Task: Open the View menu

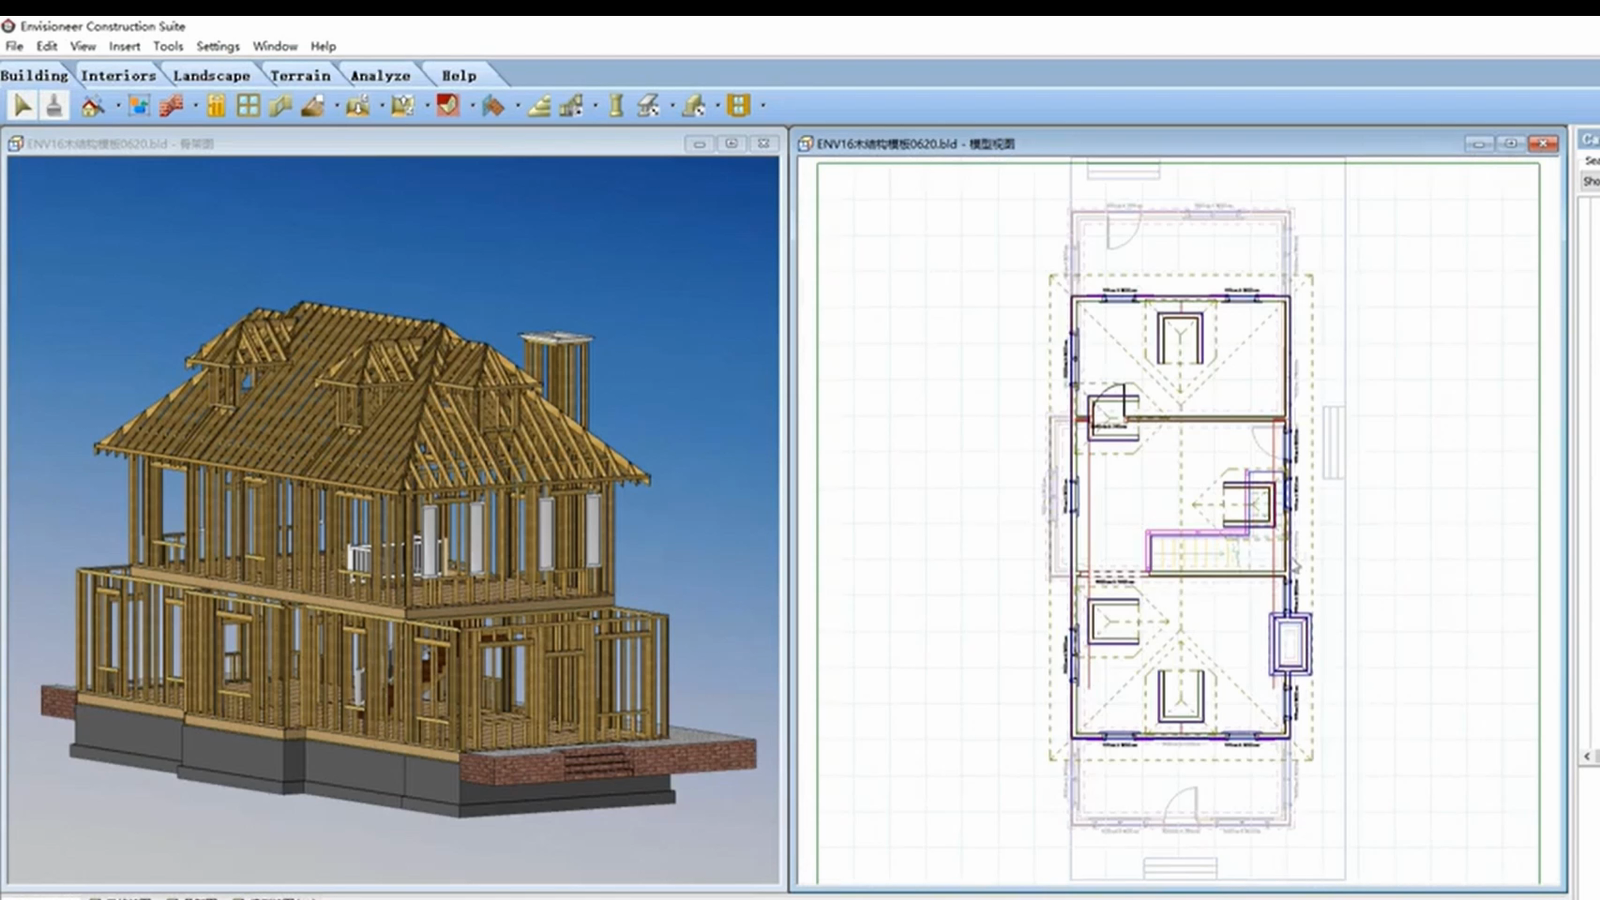Action: [x=83, y=46]
